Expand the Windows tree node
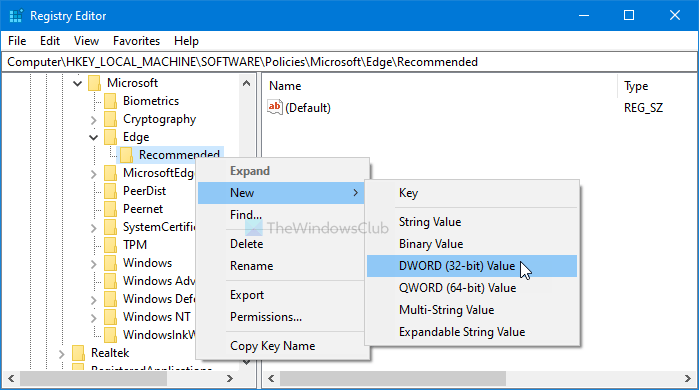700x390 pixels. tap(93, 263)
